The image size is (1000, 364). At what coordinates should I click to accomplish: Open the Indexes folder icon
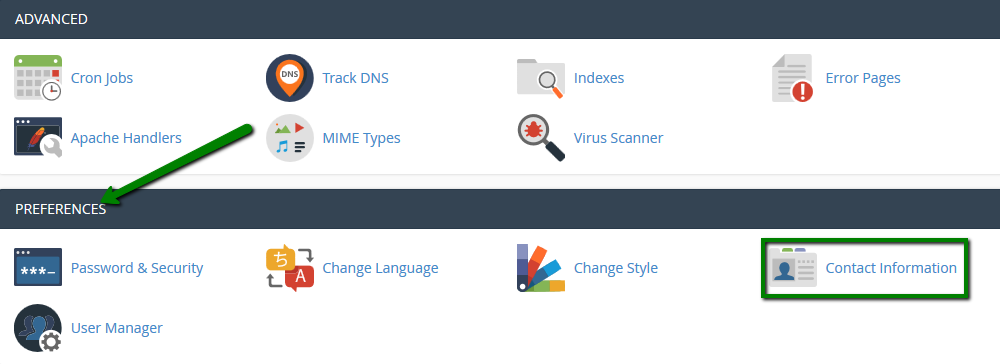[541, 78]
